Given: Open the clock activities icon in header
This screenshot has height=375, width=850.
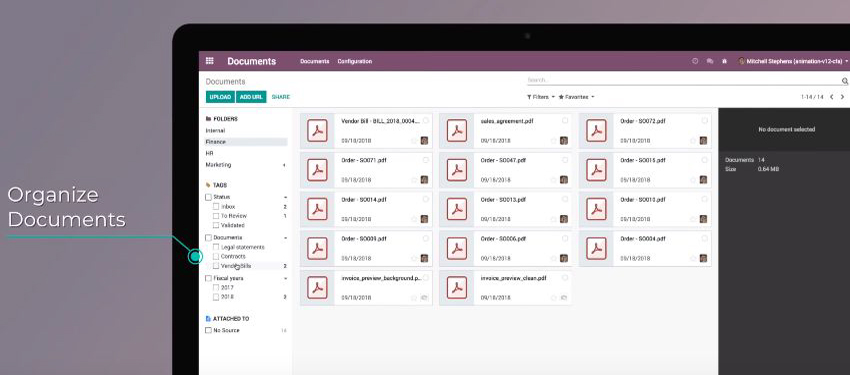Looking at the screenshot, I should point(695,61).
